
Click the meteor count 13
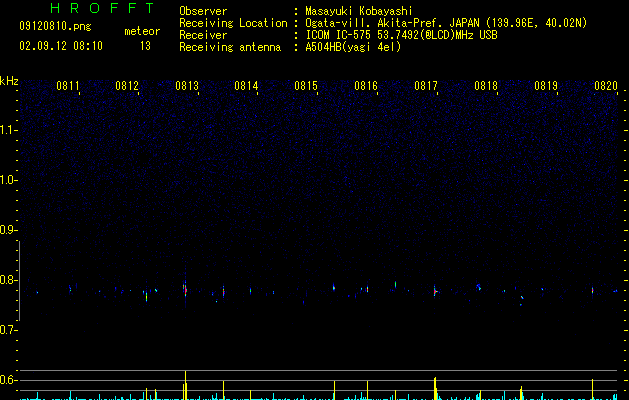(145, 46)
